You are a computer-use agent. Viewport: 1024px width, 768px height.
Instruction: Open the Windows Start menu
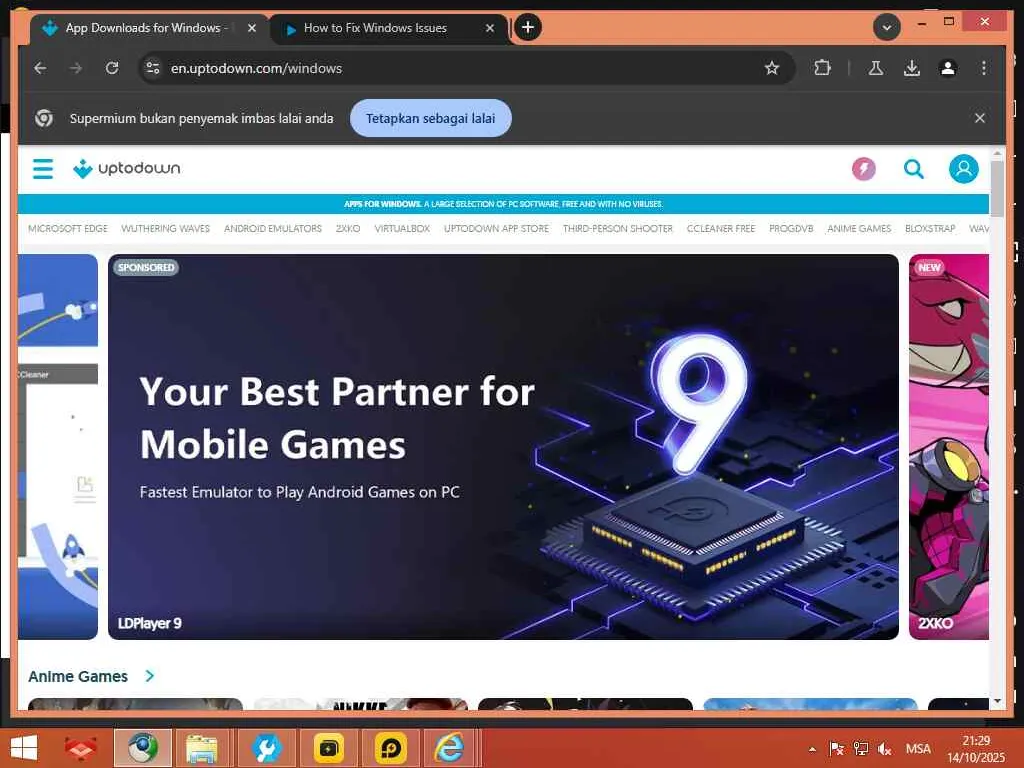[x=24, y=748]
